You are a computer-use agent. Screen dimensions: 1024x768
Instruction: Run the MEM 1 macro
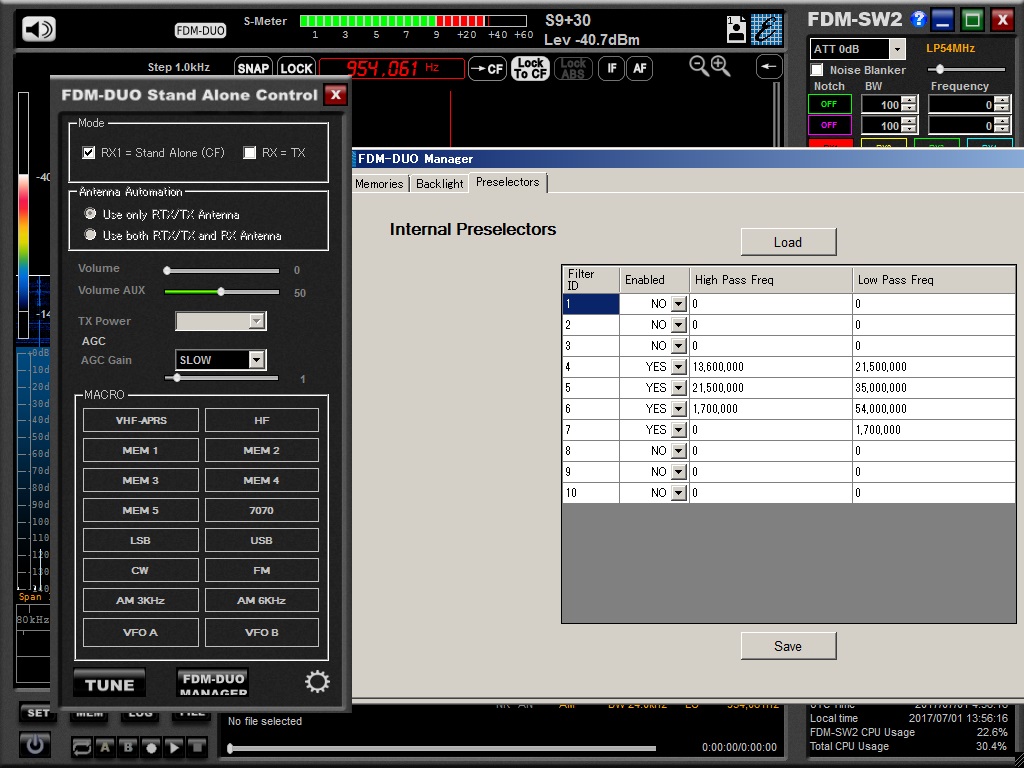click(x=141, y=450)
